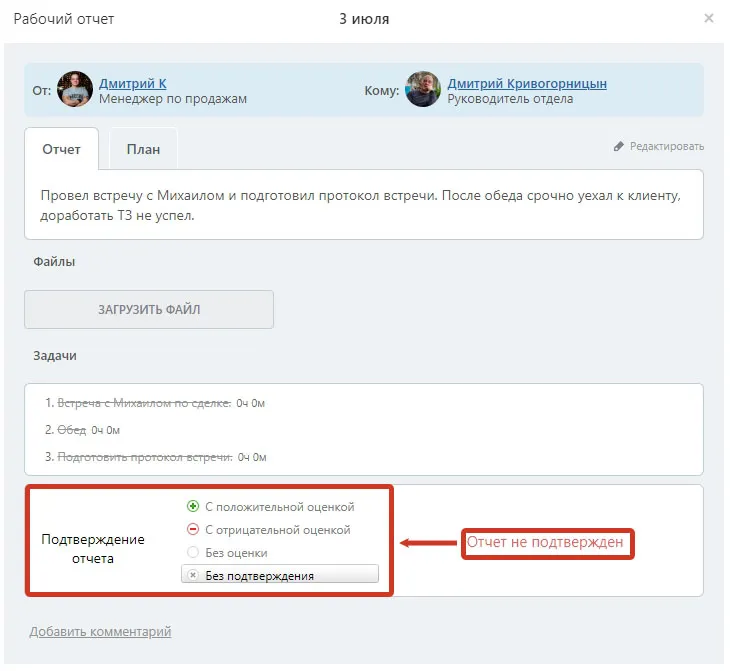The height and width of the screenshot is (671, 730).
Task: Click the pencil icon next to Редактировать
Action: (x=618, y=146)
